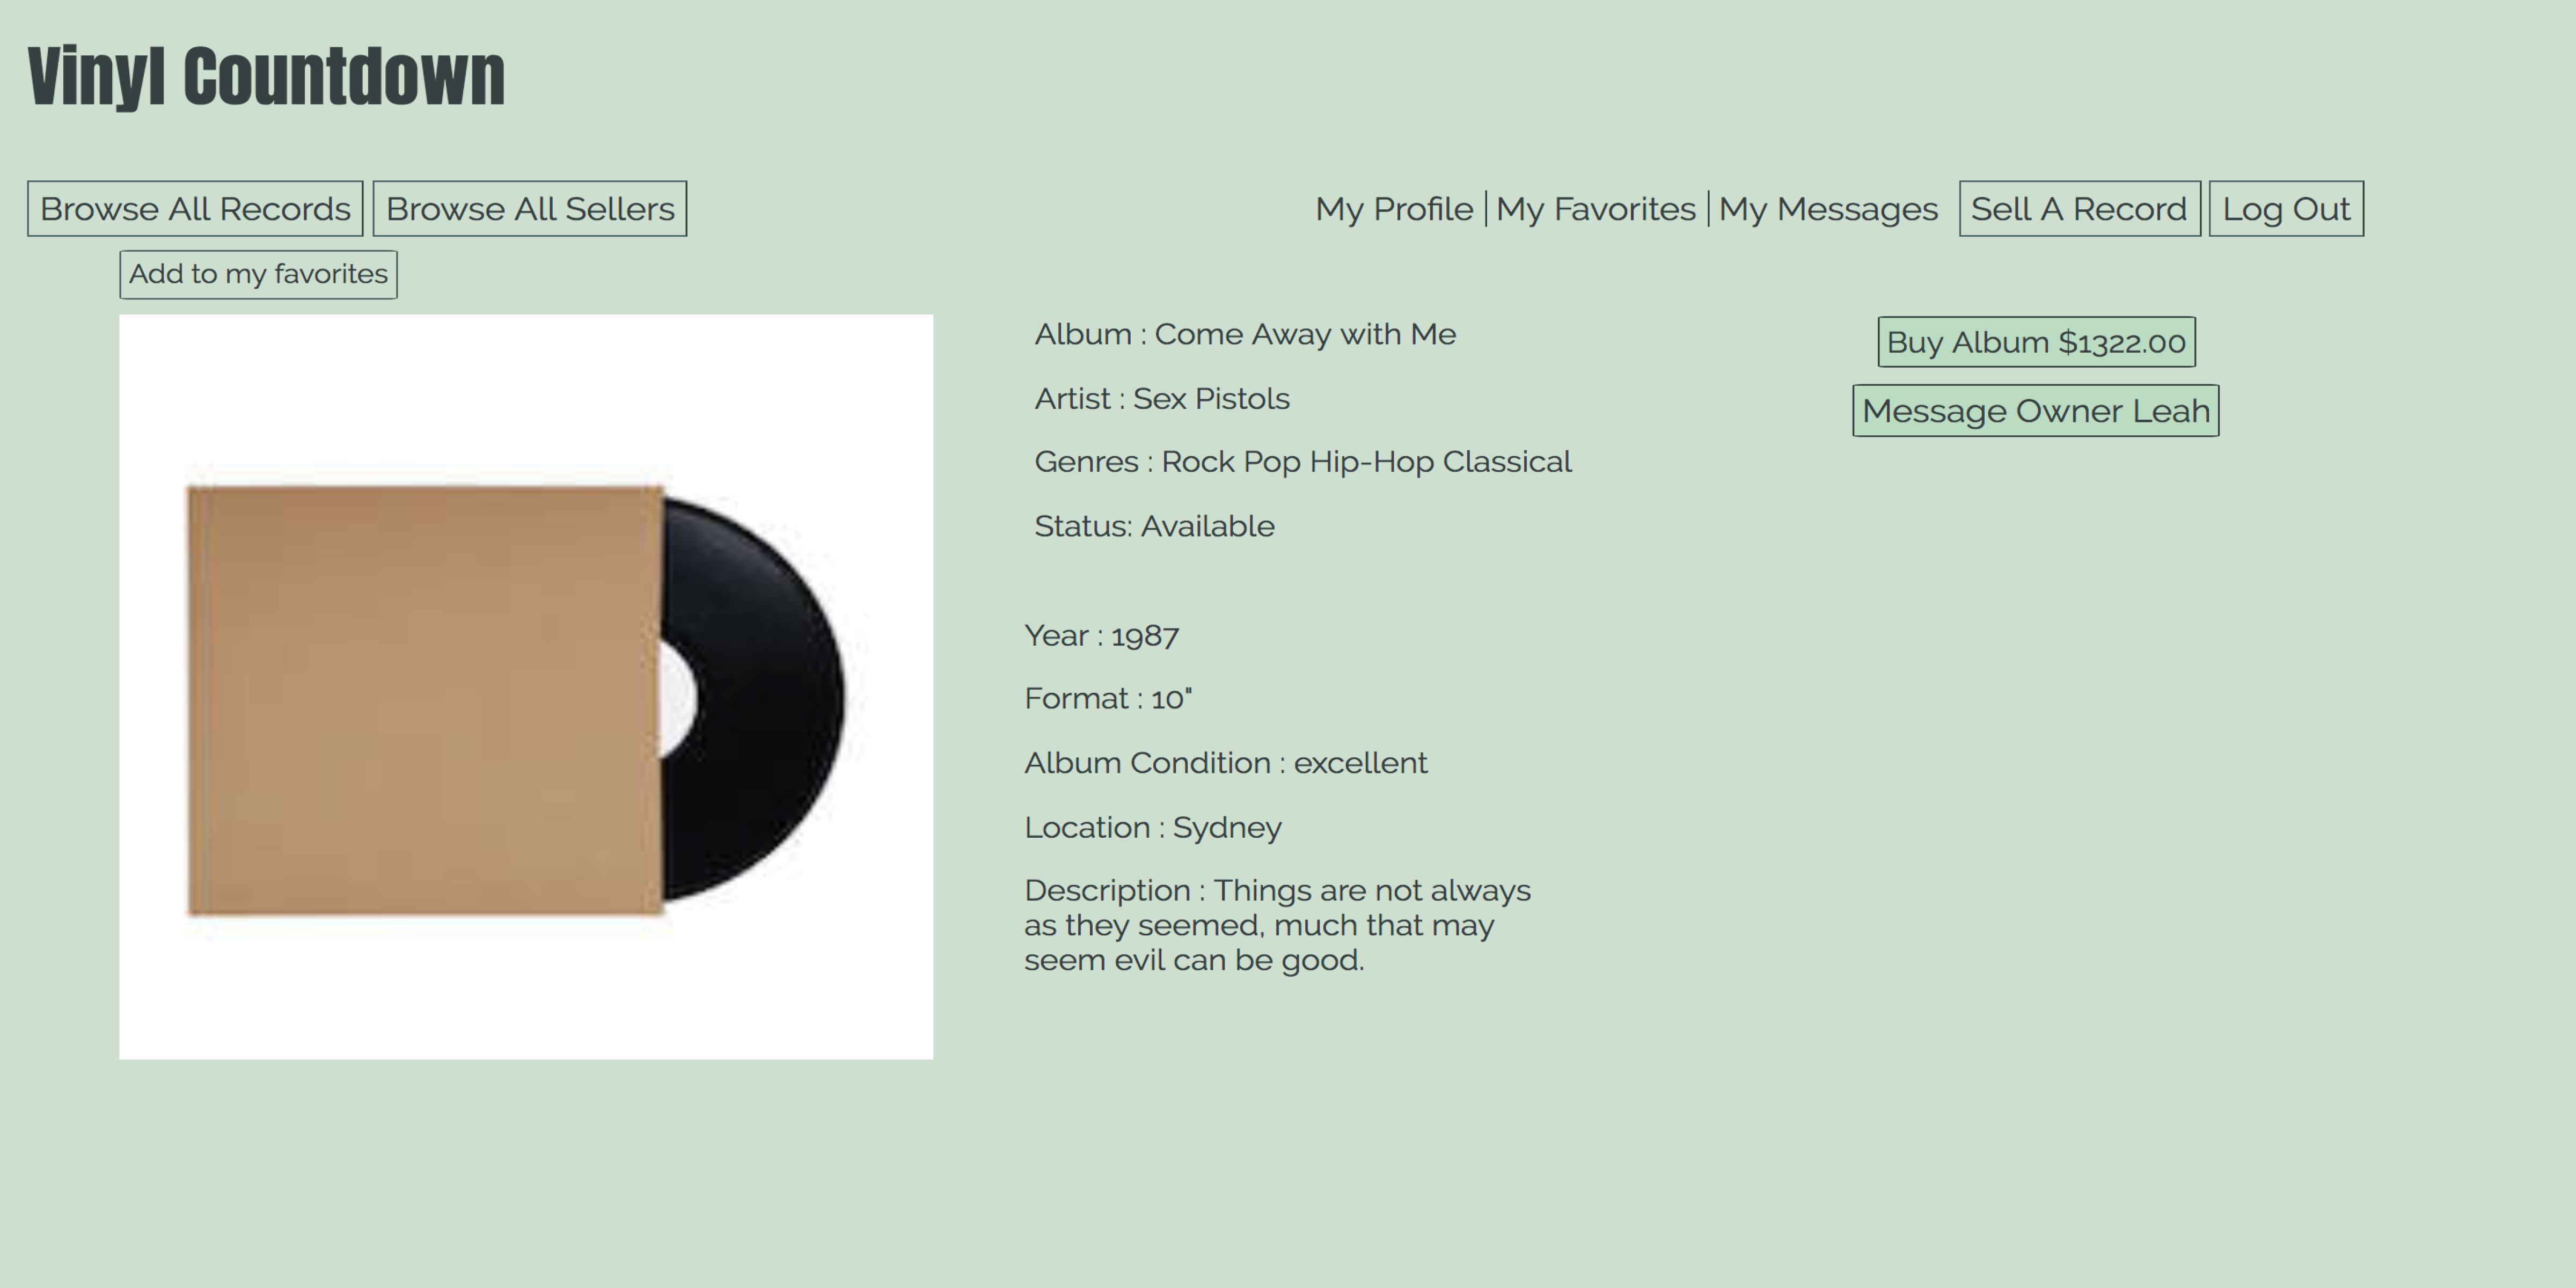The width and height of the screenshot is (2576, 1288).
Task: Open the My Profile link
Action: click(1394, 209)
